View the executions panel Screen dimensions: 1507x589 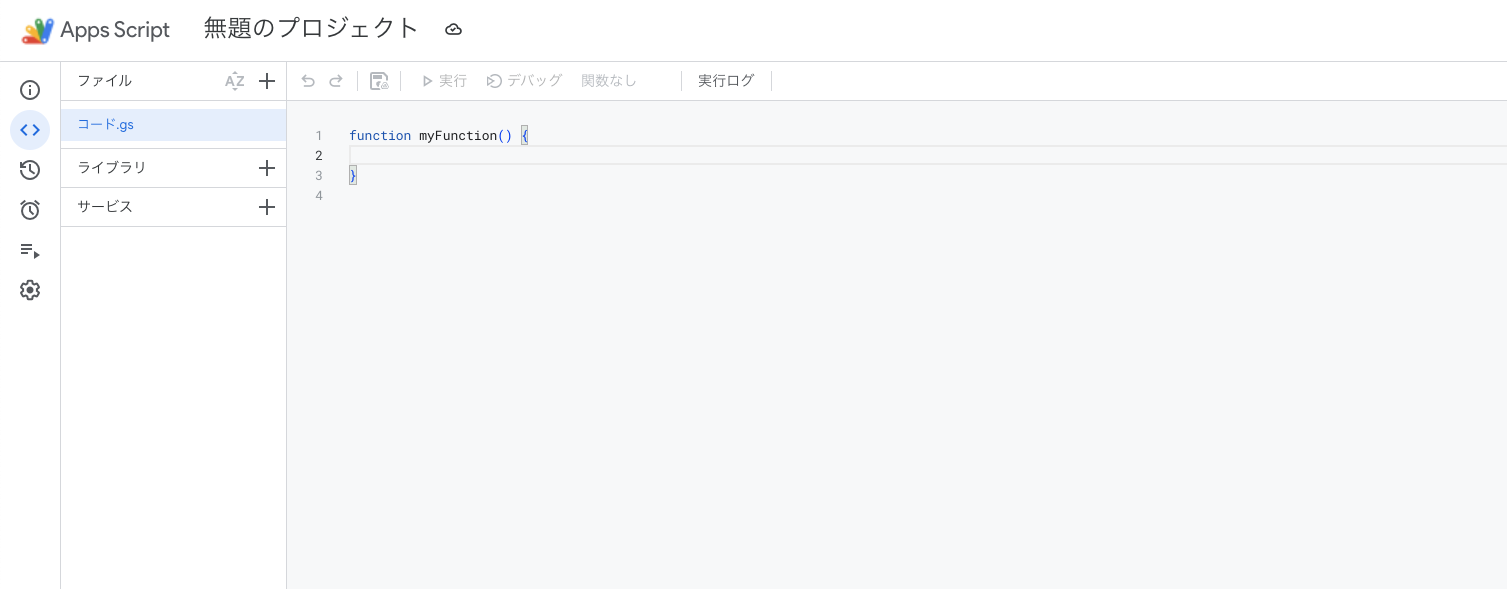(x=30, y=251)
